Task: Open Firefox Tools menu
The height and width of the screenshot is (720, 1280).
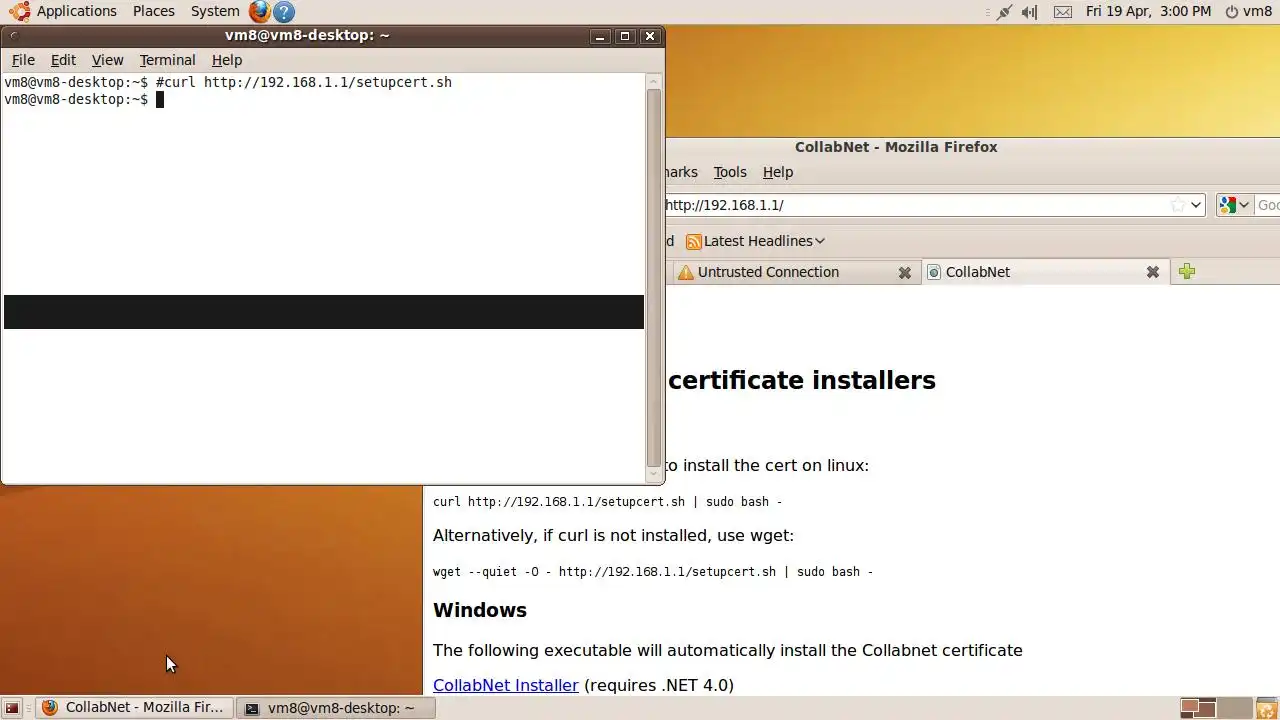Action: [x=730, y=172]
